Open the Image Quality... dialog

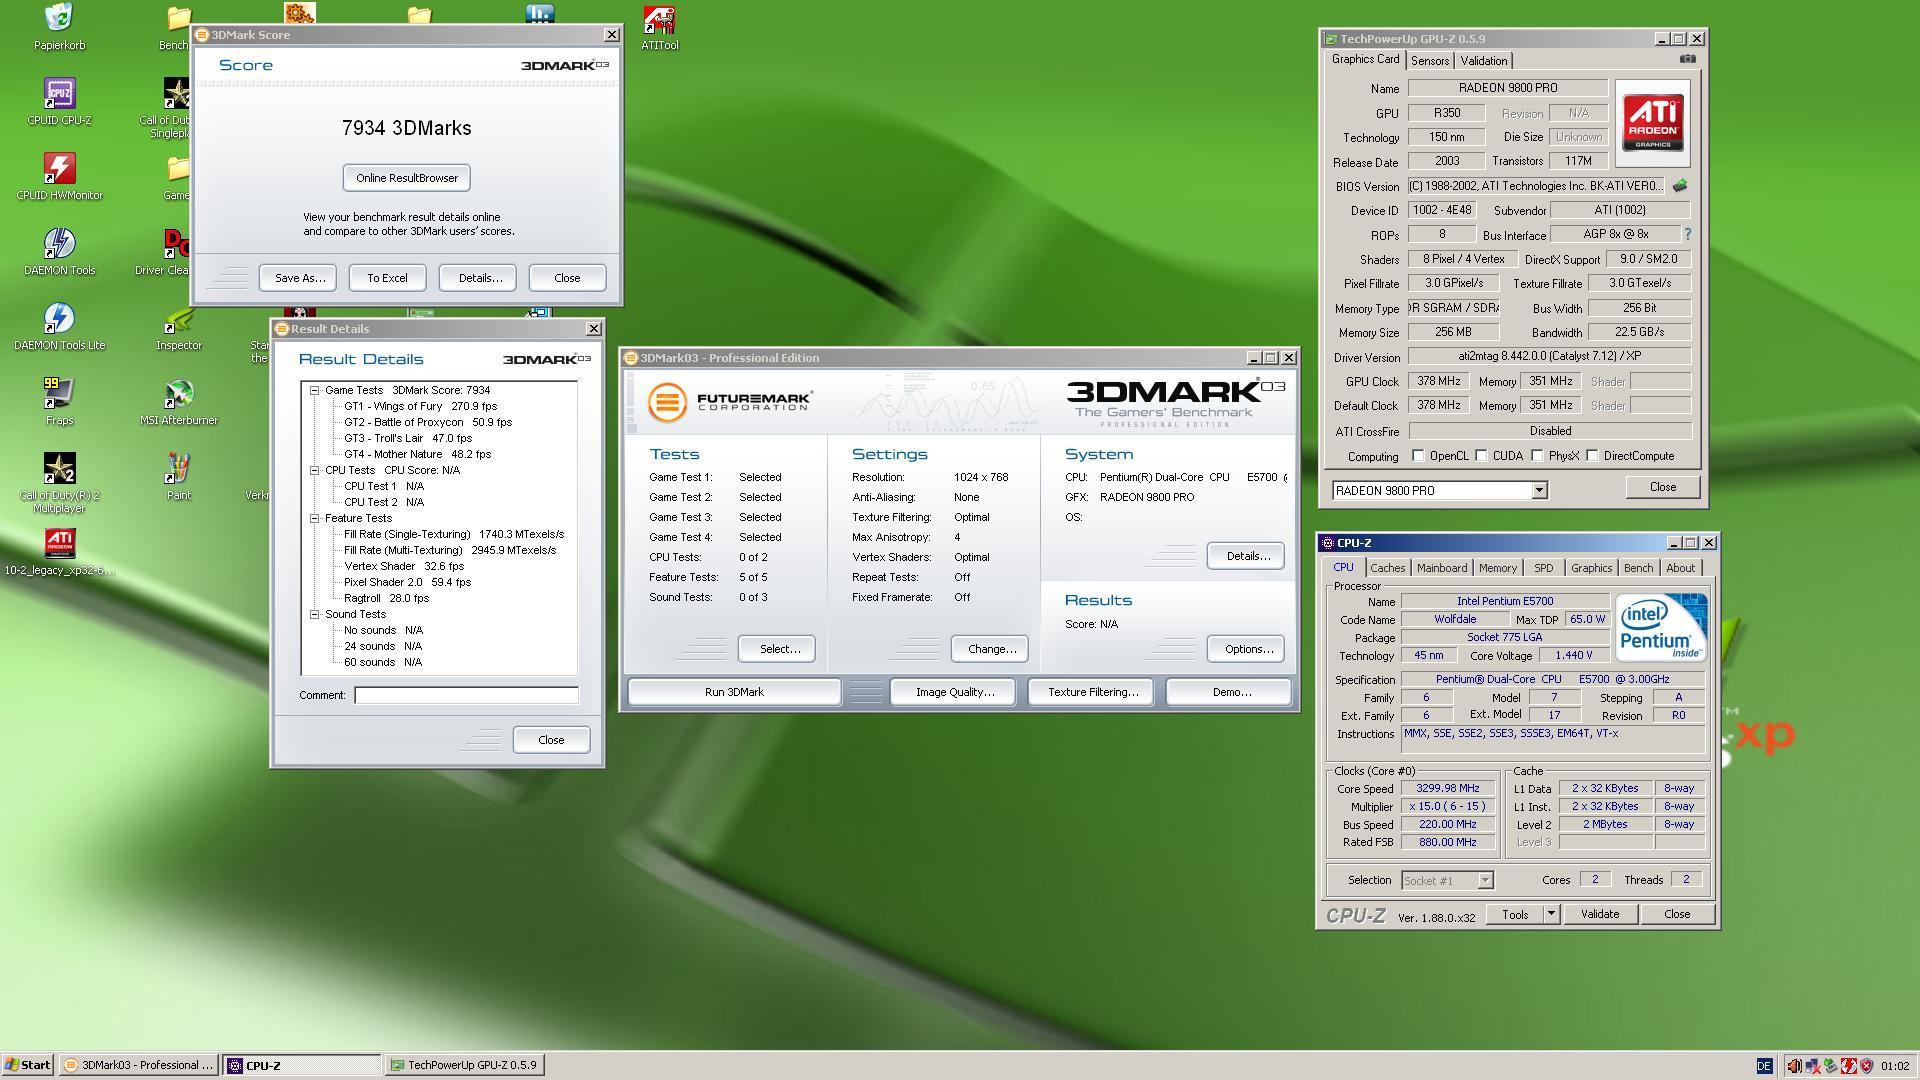(x=954, y=692)
